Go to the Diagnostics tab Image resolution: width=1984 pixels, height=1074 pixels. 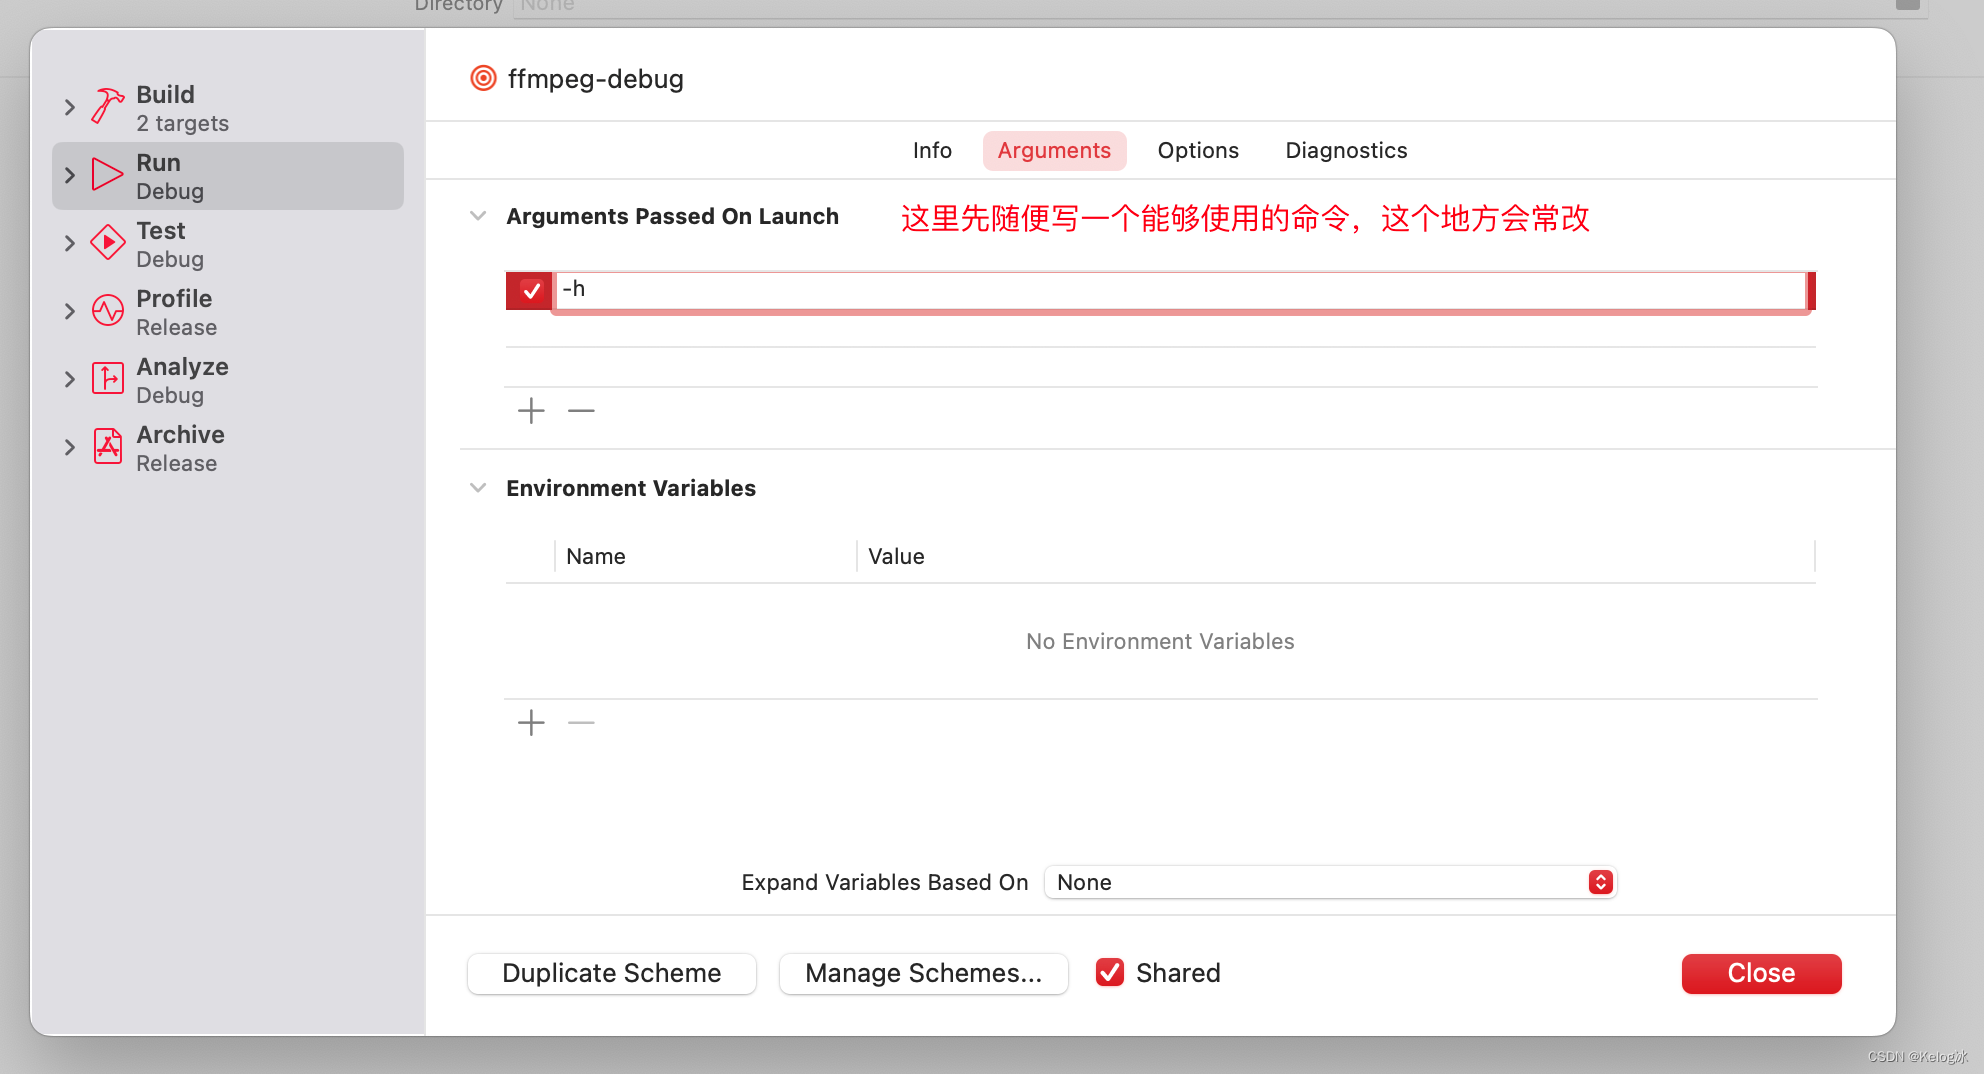click(x=1346, y=150)
